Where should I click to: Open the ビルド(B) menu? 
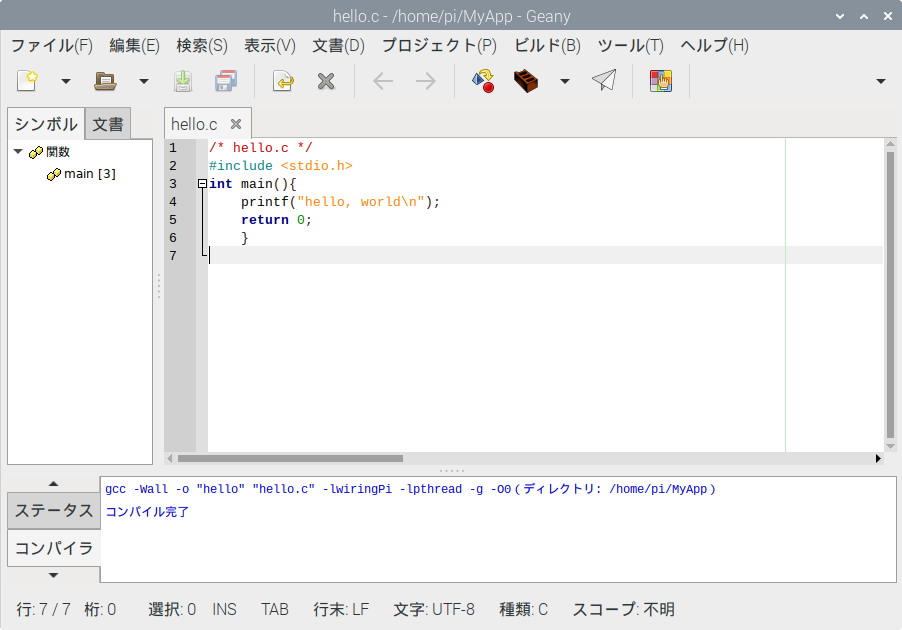pos(547,45)
